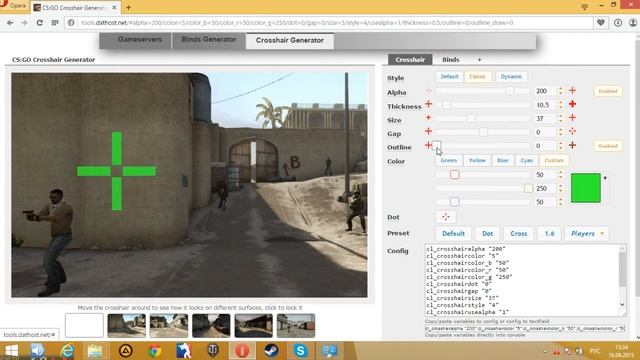Select the last map thumbnail with red container
Viewport: 640px width, 360px height.
296,325
